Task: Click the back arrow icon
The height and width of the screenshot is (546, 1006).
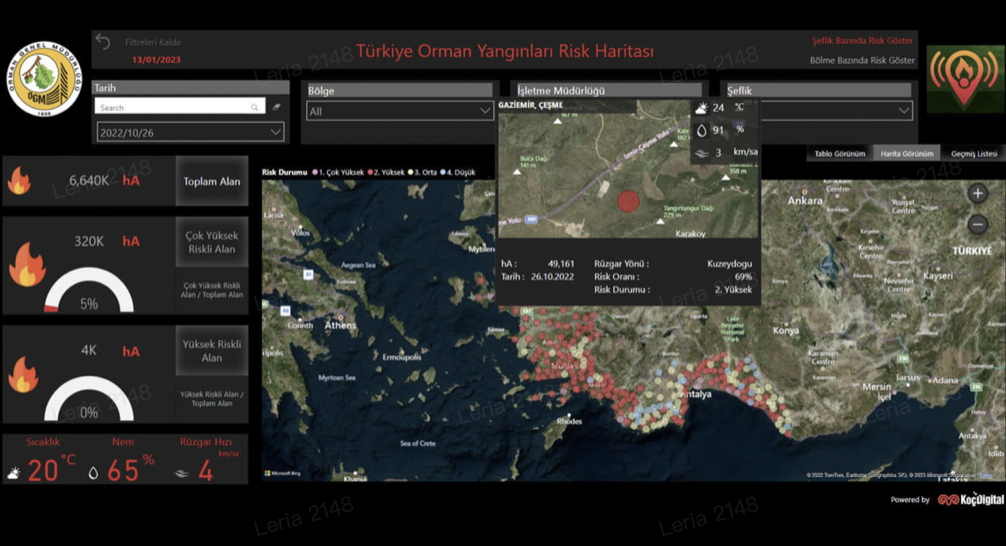Action: (x=103, y=42)
